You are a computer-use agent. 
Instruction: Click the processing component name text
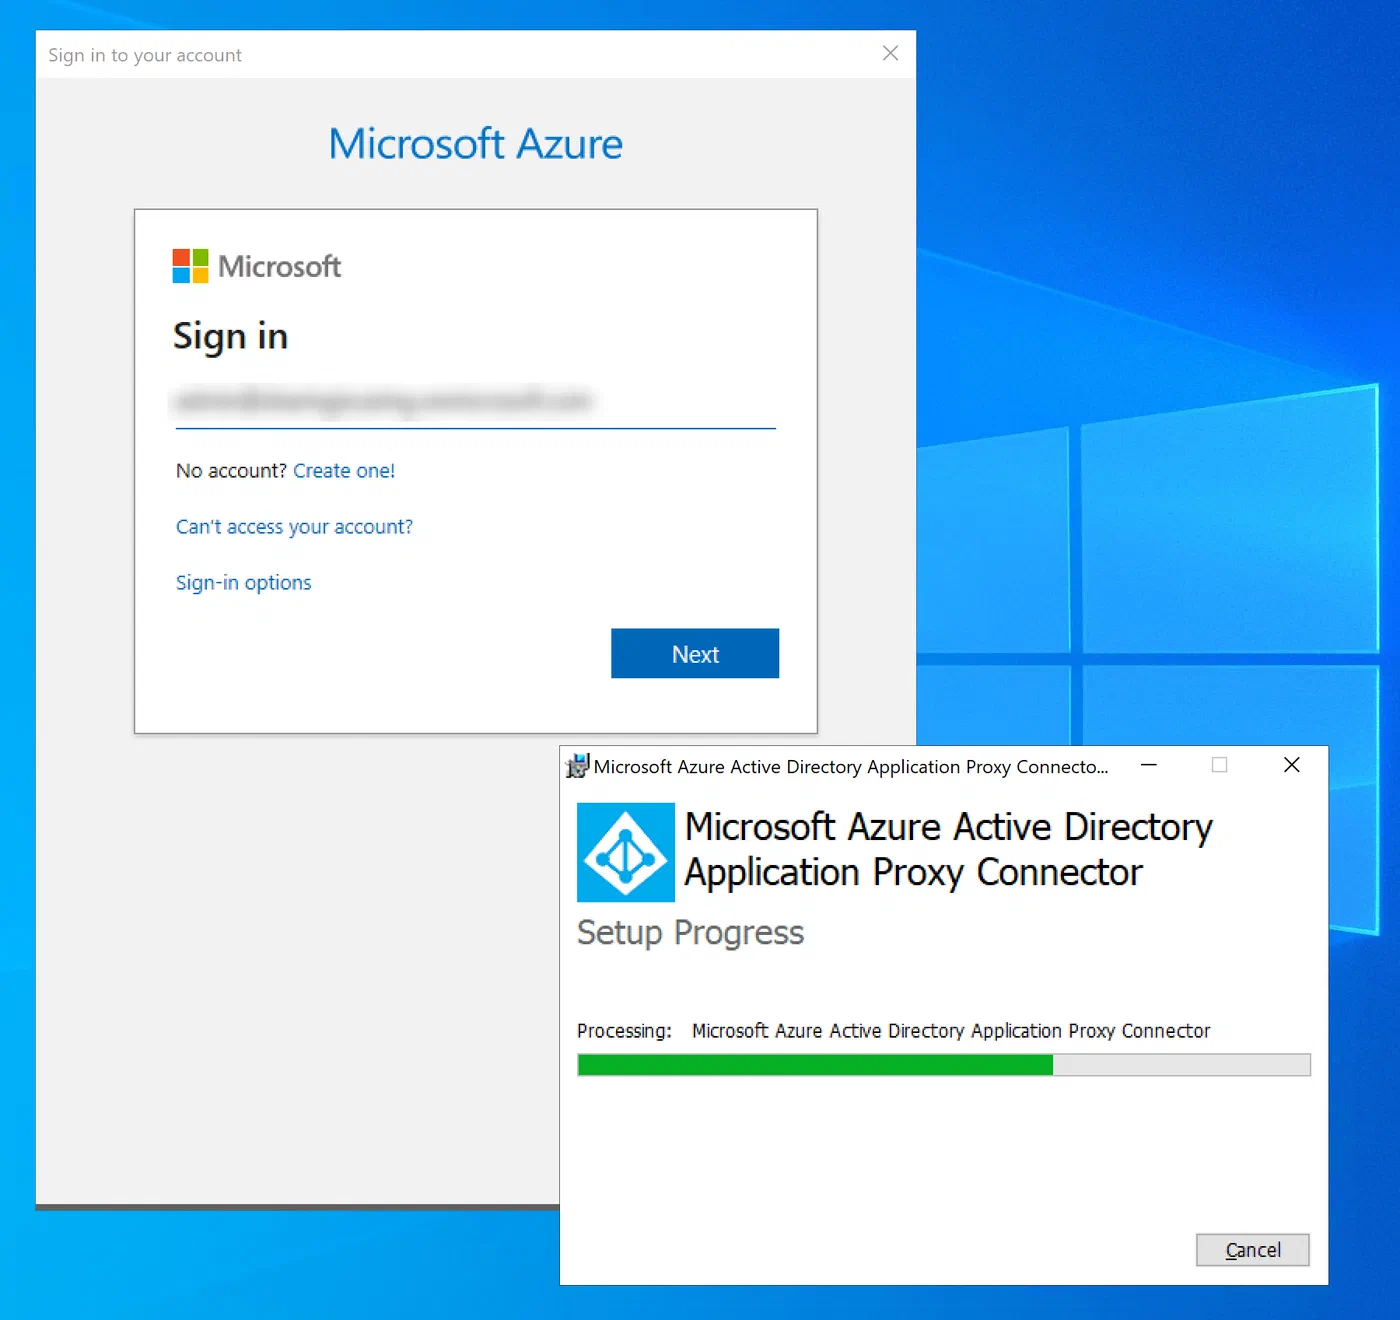pos(951,1031)
